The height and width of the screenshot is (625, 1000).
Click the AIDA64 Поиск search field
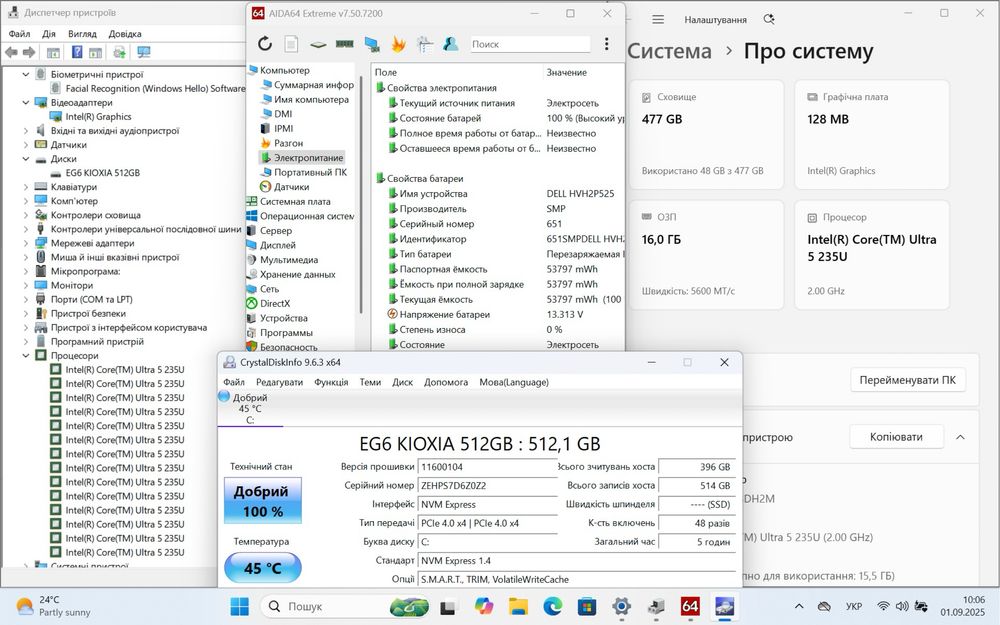[530, 44]
